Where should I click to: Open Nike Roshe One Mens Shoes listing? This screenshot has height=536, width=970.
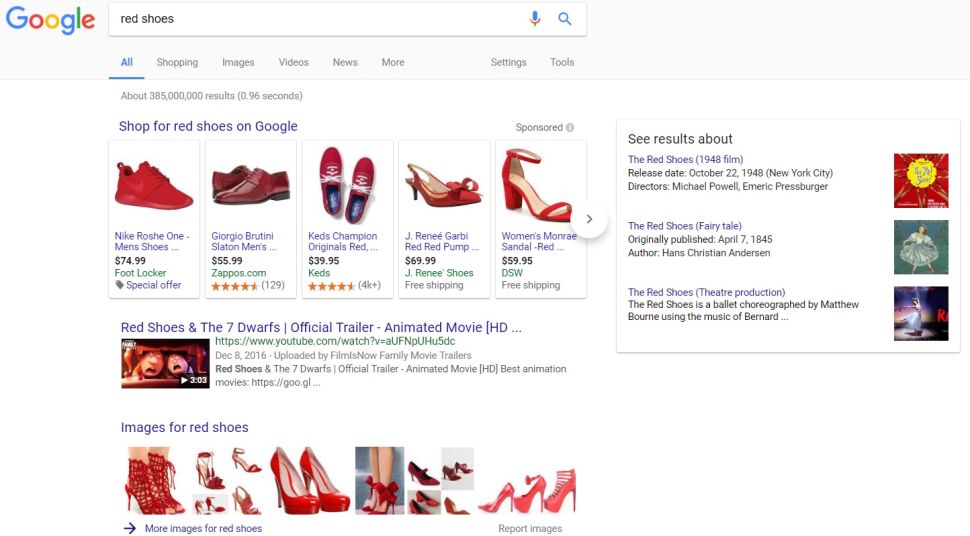pos(152,241)
